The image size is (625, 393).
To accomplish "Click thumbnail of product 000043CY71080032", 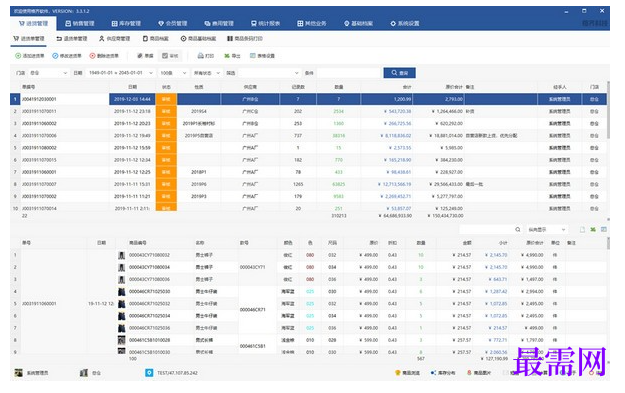I will tap(122, 255).
